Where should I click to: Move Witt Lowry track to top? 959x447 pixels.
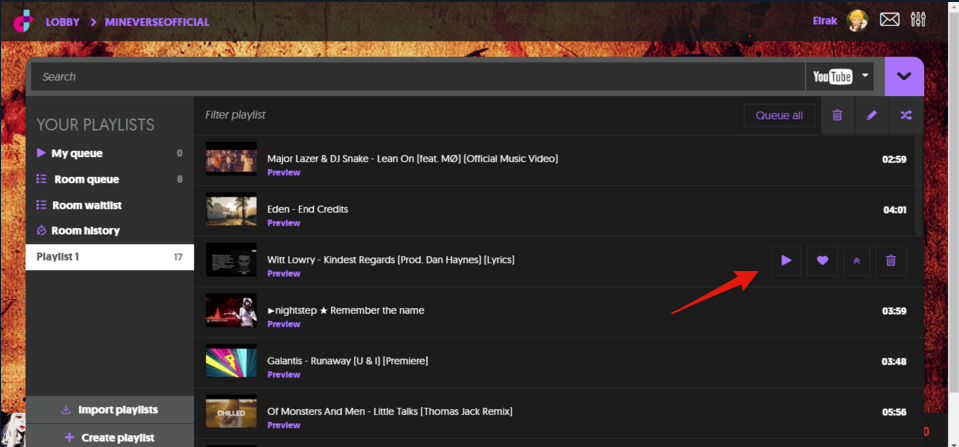(856, 260)
